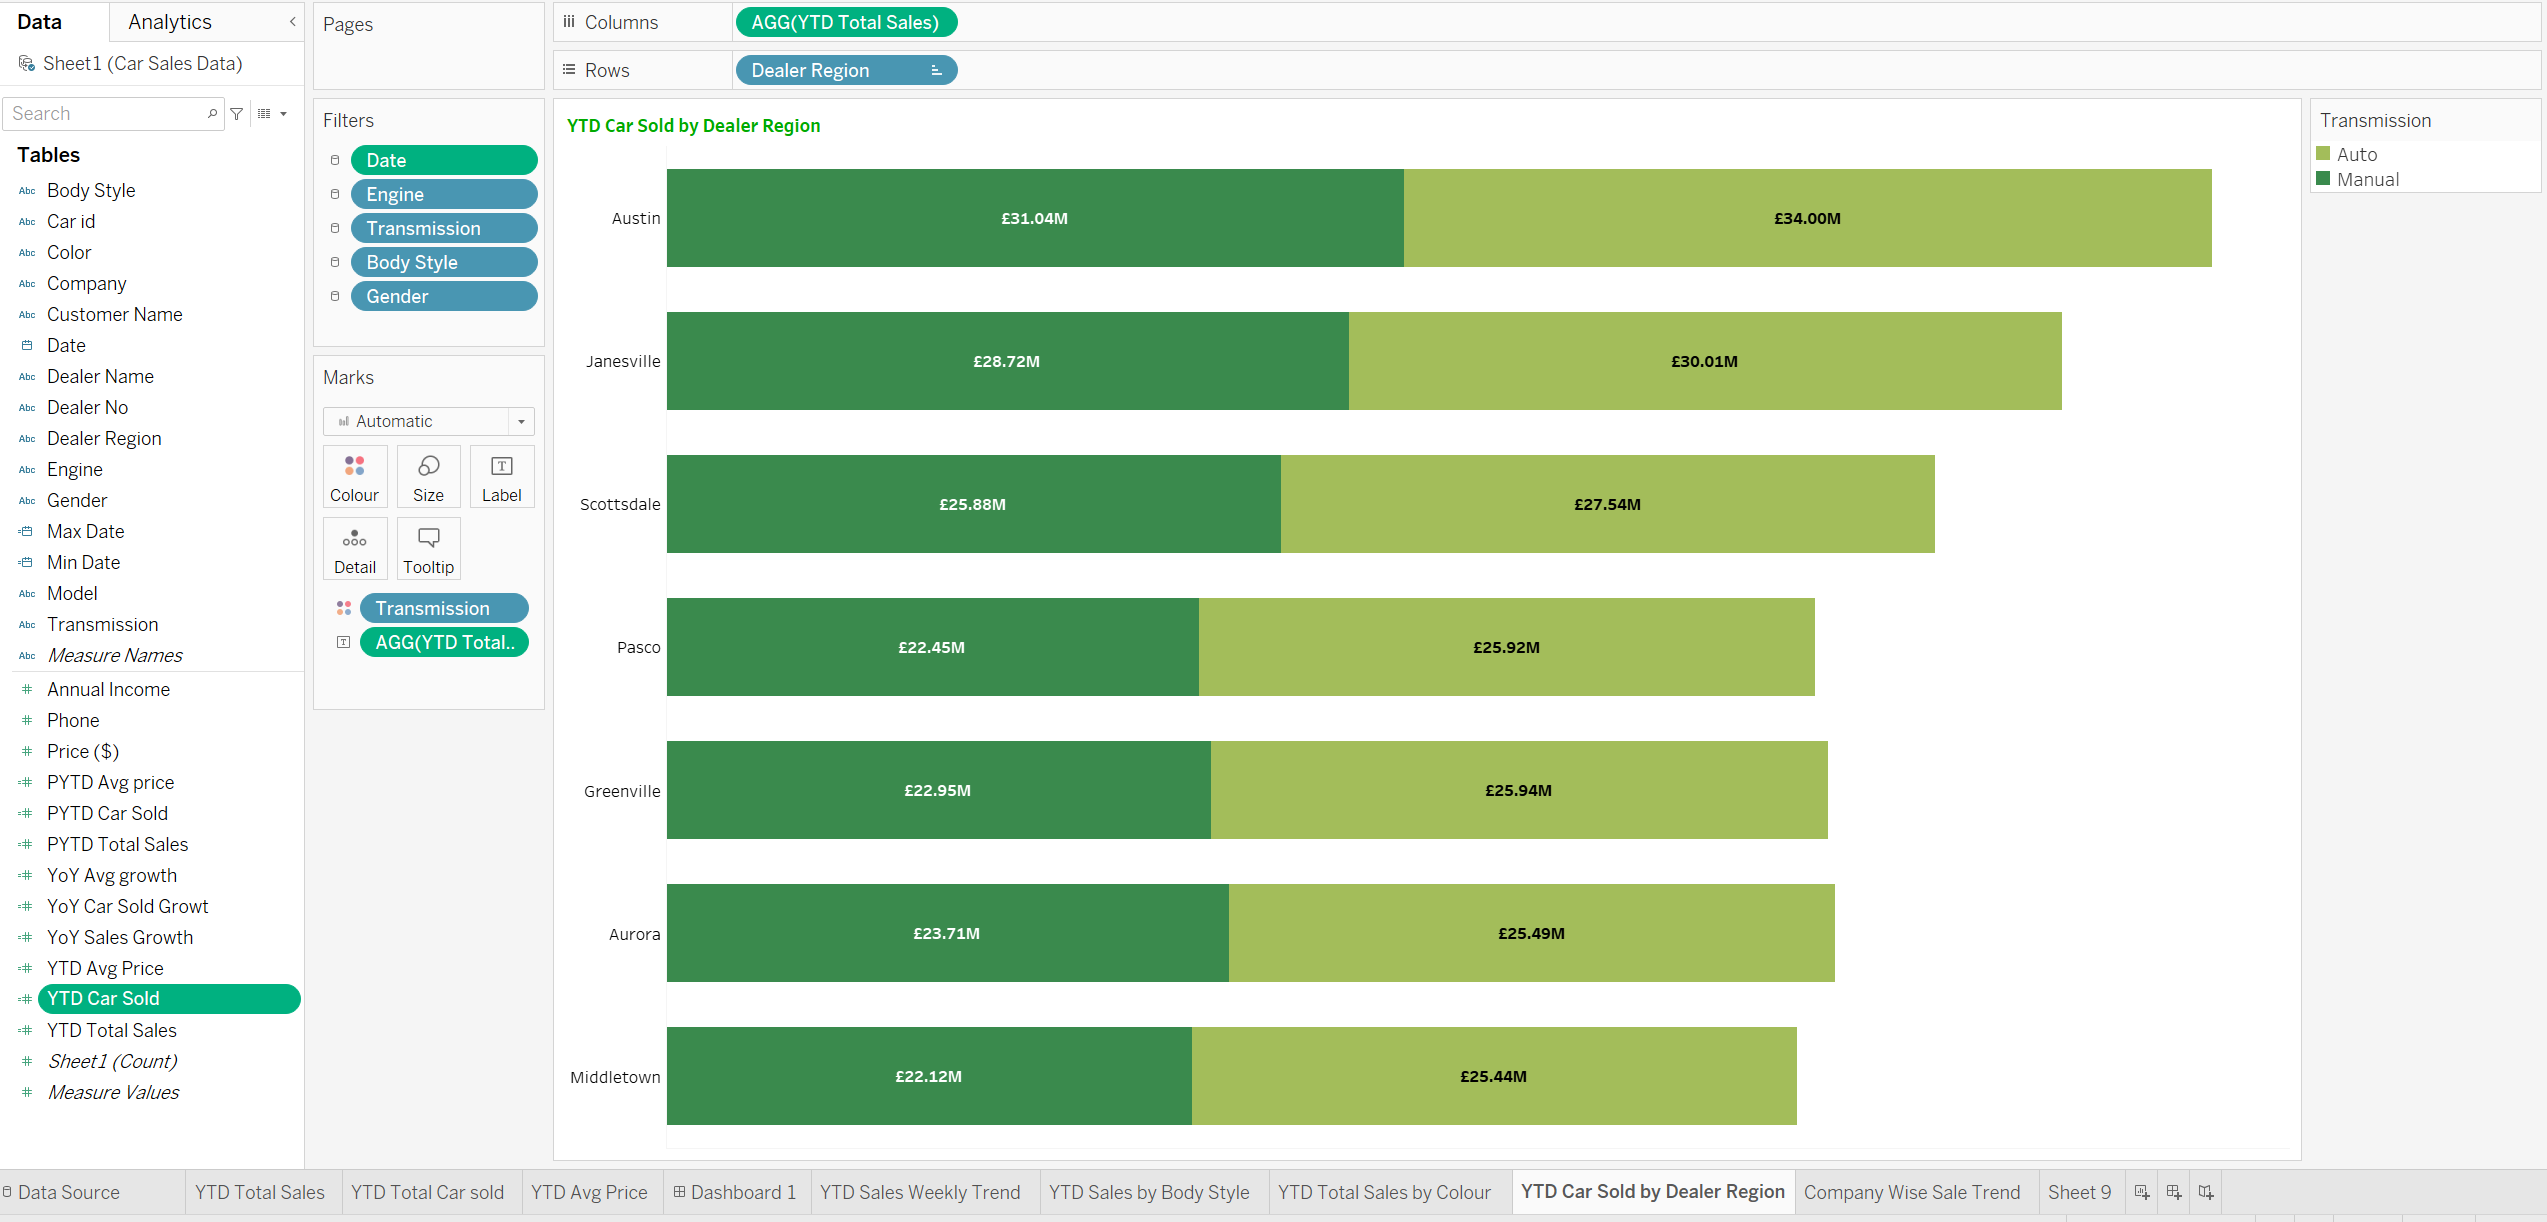The width and height of the screenshot is (2547, 1222).
Task: Click the Auto legend colour swatch
Action: [2323, 154]
